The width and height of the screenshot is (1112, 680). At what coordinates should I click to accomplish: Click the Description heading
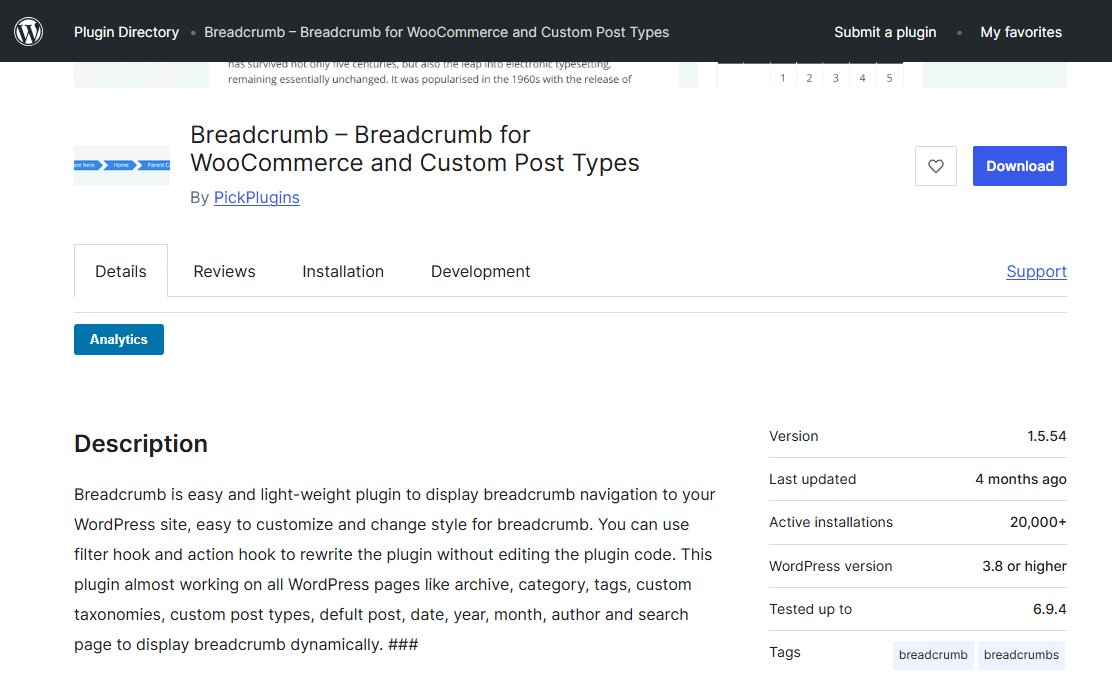pyautogui.click(x=140, y=443)
